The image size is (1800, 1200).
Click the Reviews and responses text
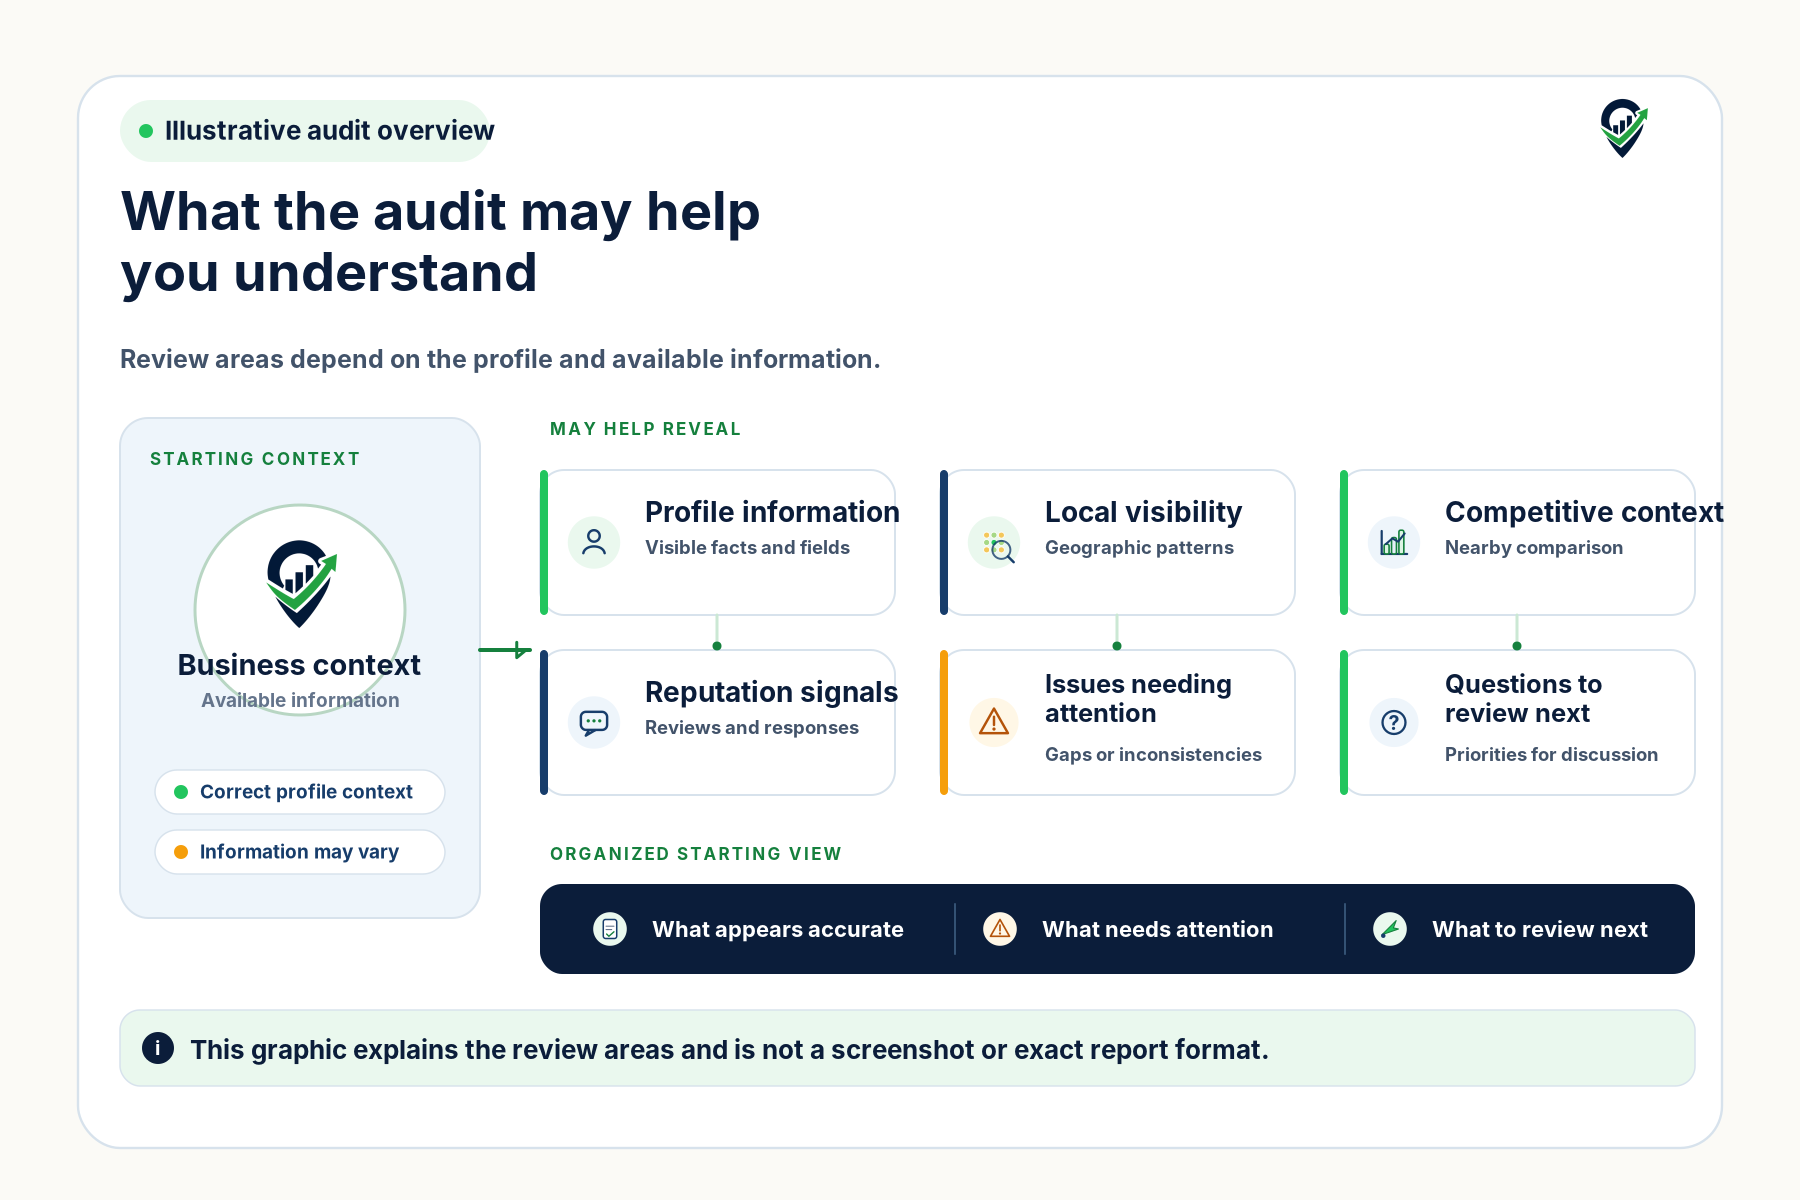pos(752,727)
